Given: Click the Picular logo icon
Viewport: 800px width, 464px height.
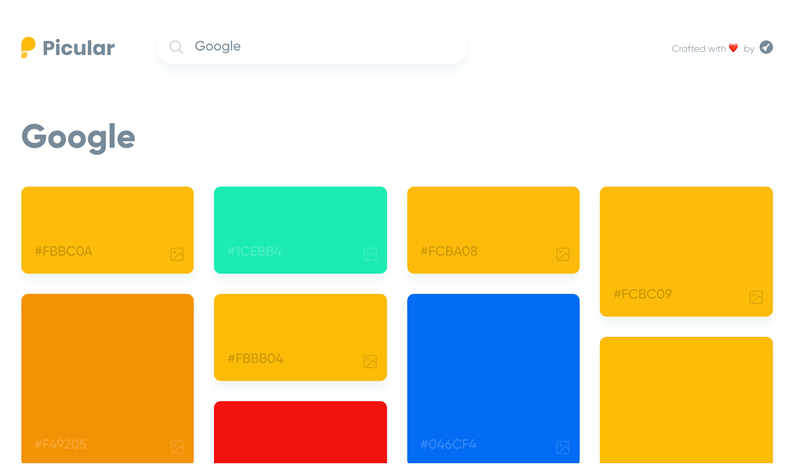Looking at the screenshot, I should point(28,47).
